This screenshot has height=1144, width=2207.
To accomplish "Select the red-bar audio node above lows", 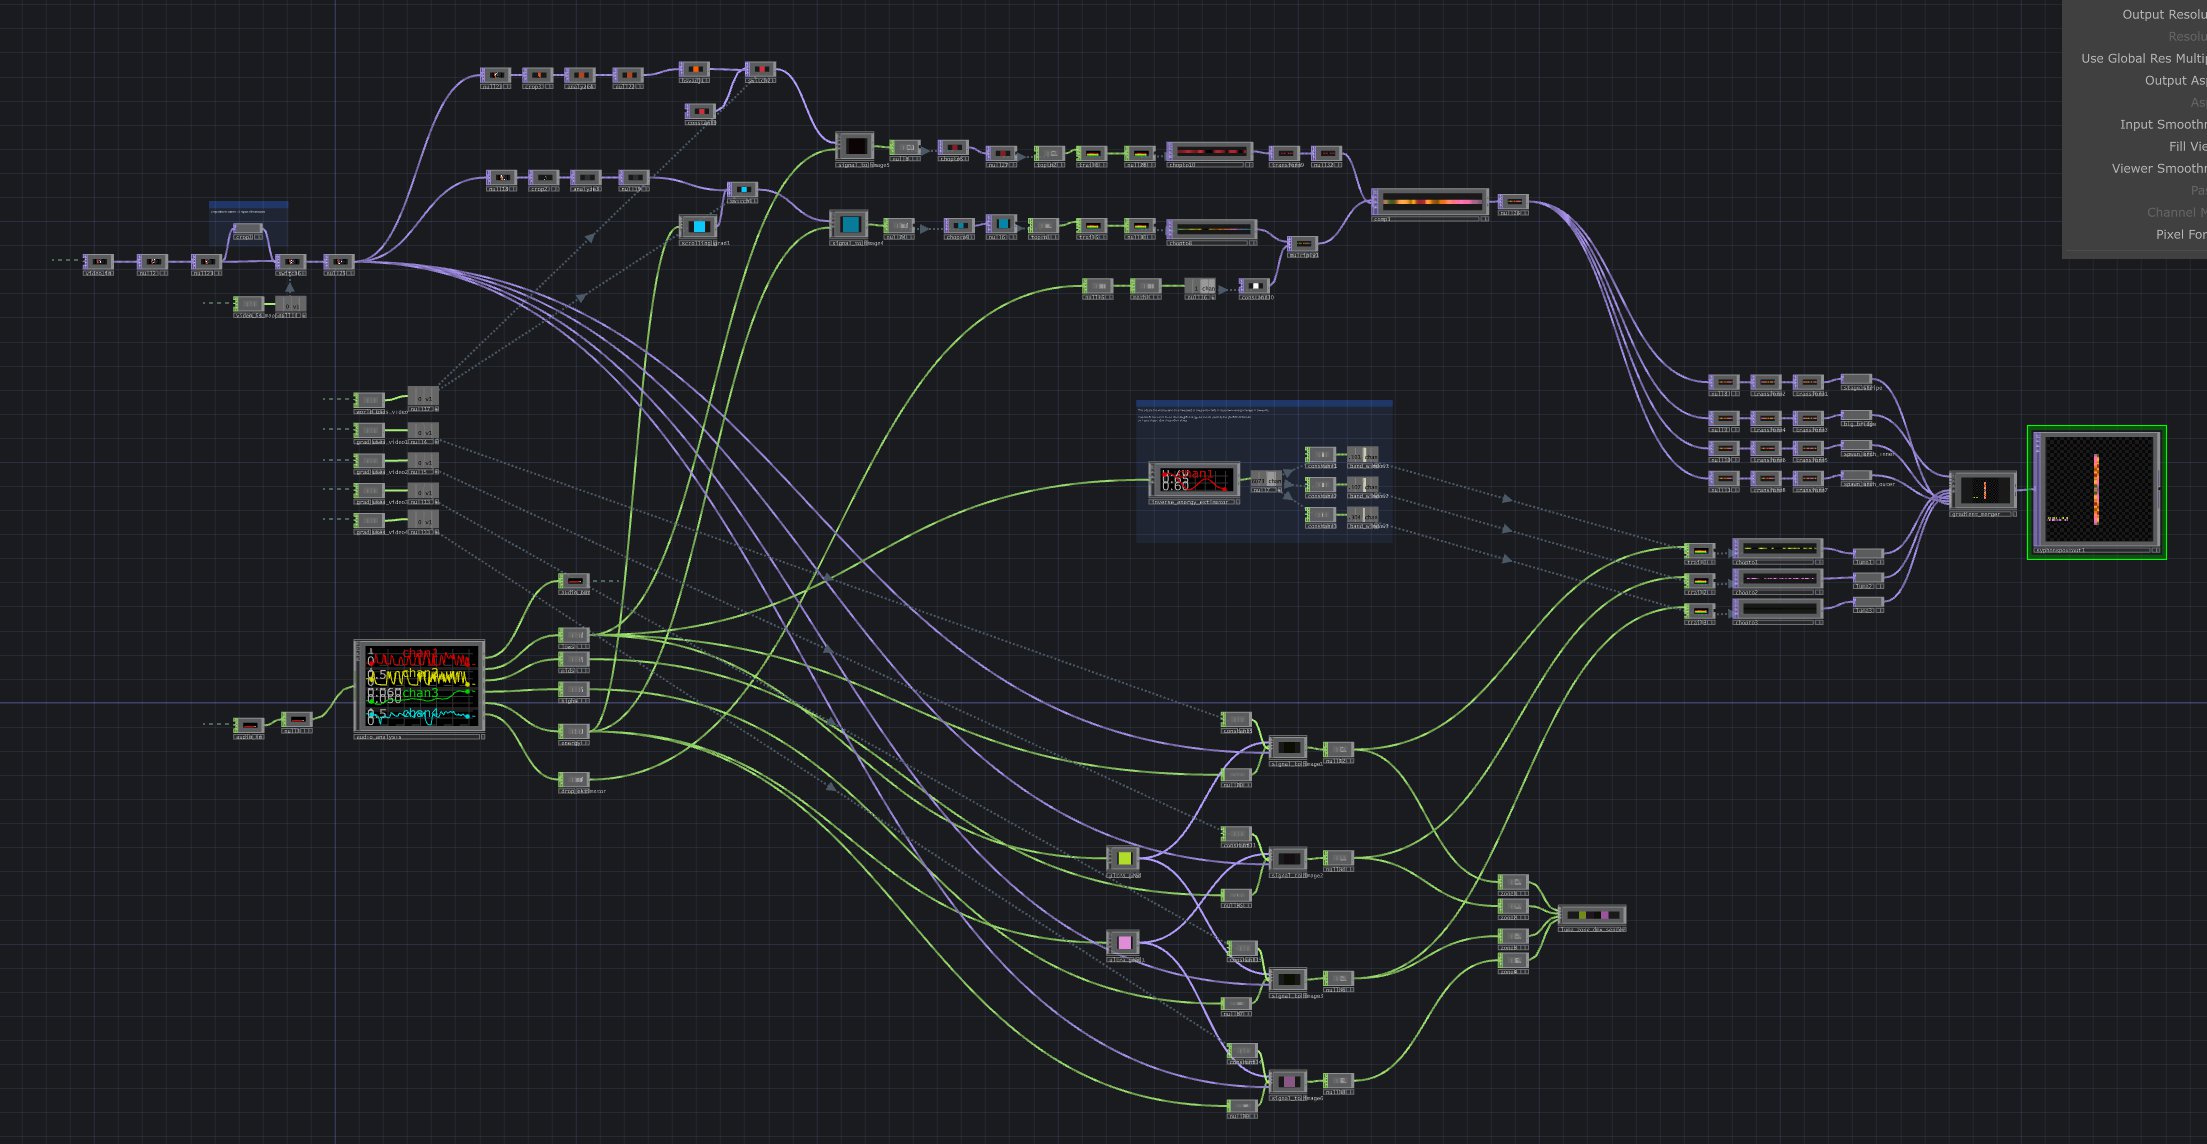I will [x=573, y=583].
